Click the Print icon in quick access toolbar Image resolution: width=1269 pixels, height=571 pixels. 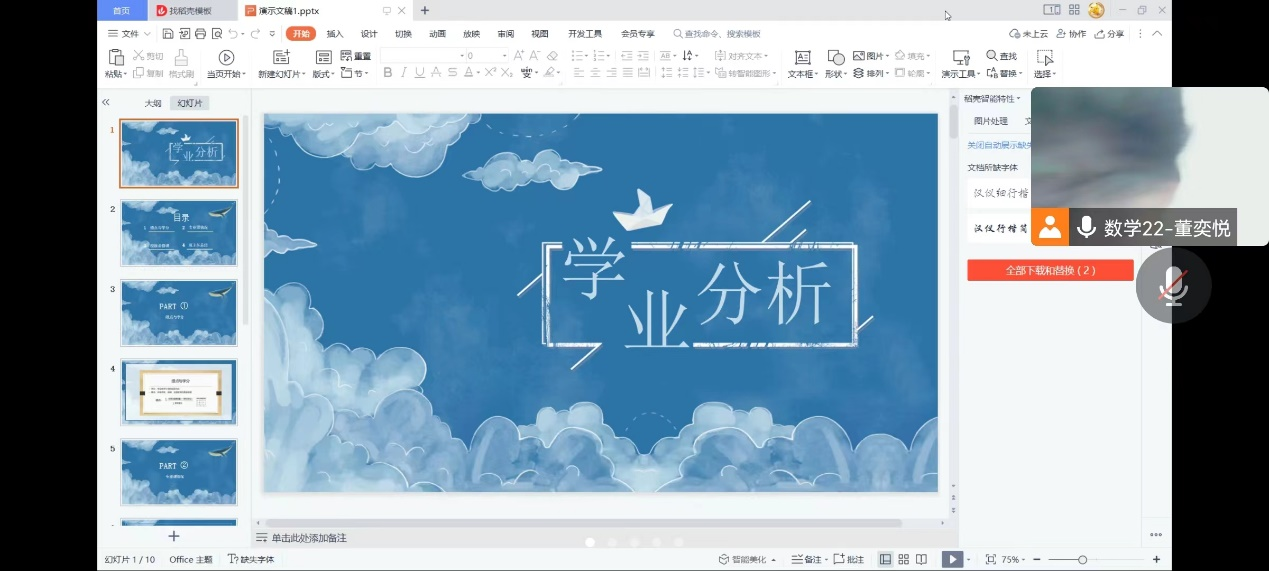[x=200, y=33]
